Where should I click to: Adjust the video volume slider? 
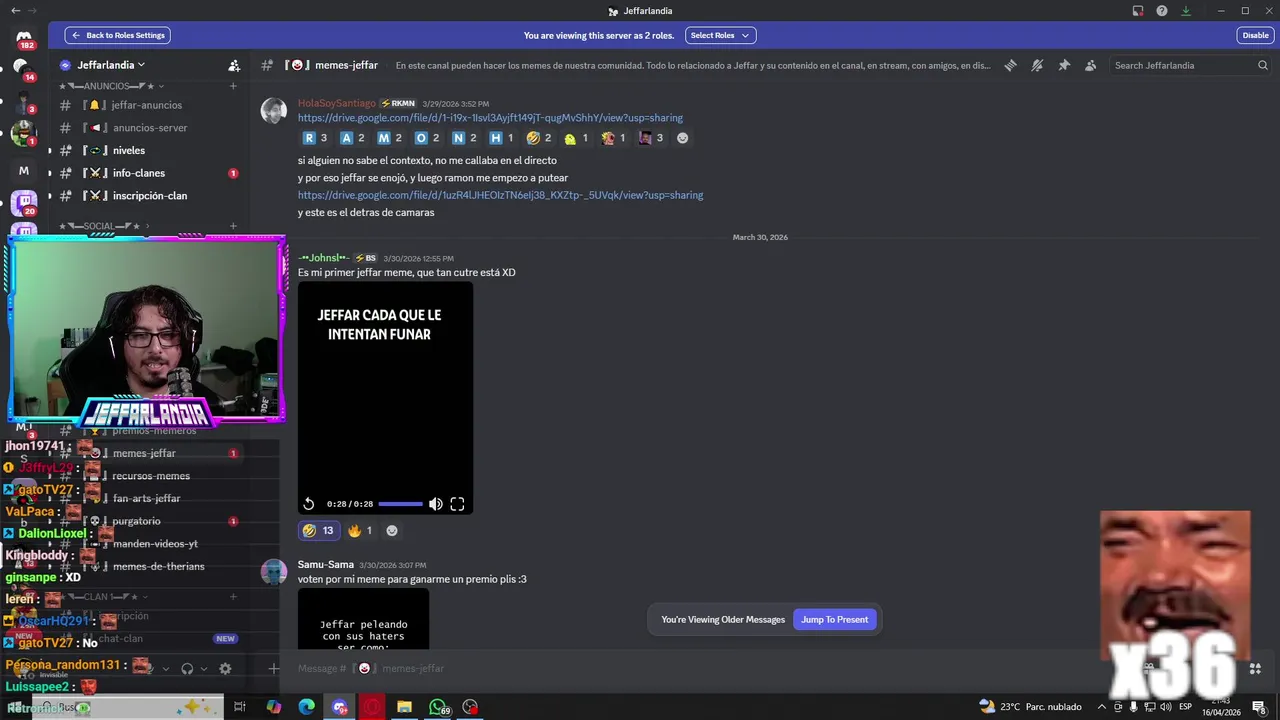coord(400,504)
